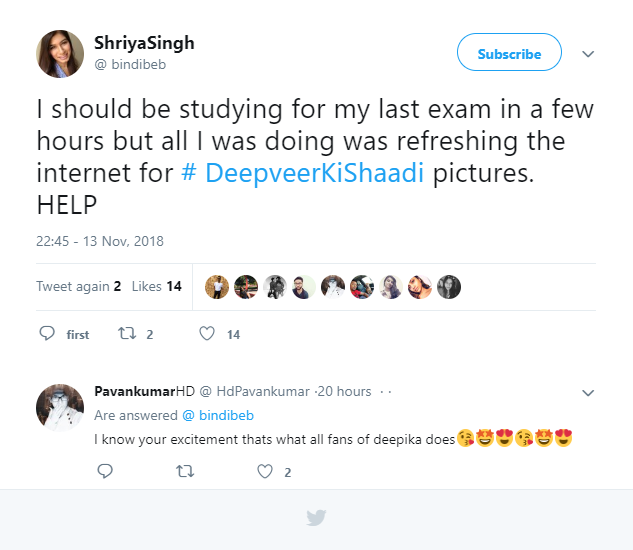Viewport: 633px width, 550px height.
Task: Click the Twitter bird logo at bottom
Action: point(316,518)
